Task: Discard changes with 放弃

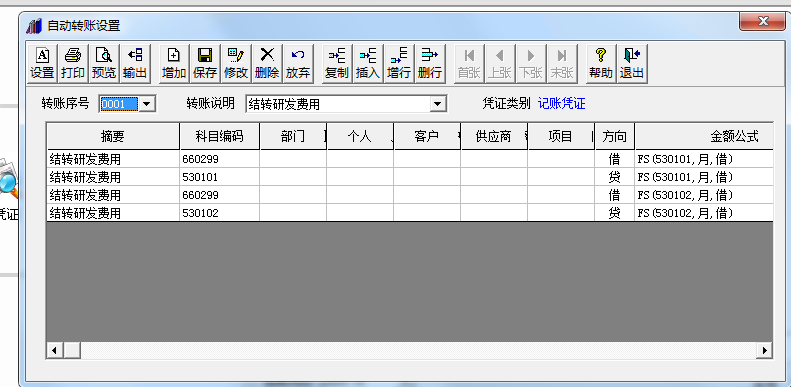Action: (298, 64)
